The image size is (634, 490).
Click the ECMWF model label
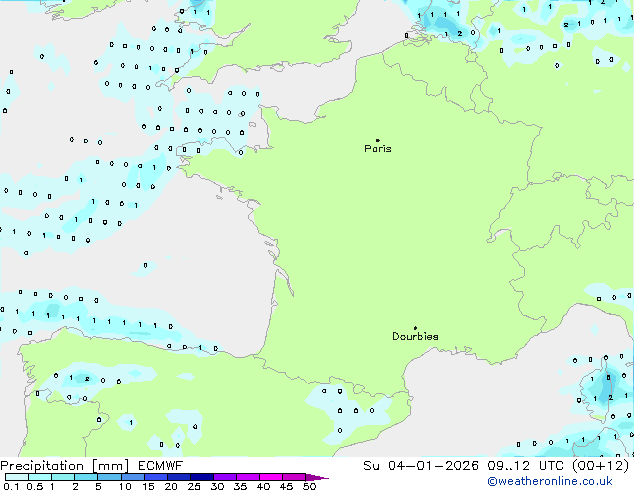coord(161,466)
